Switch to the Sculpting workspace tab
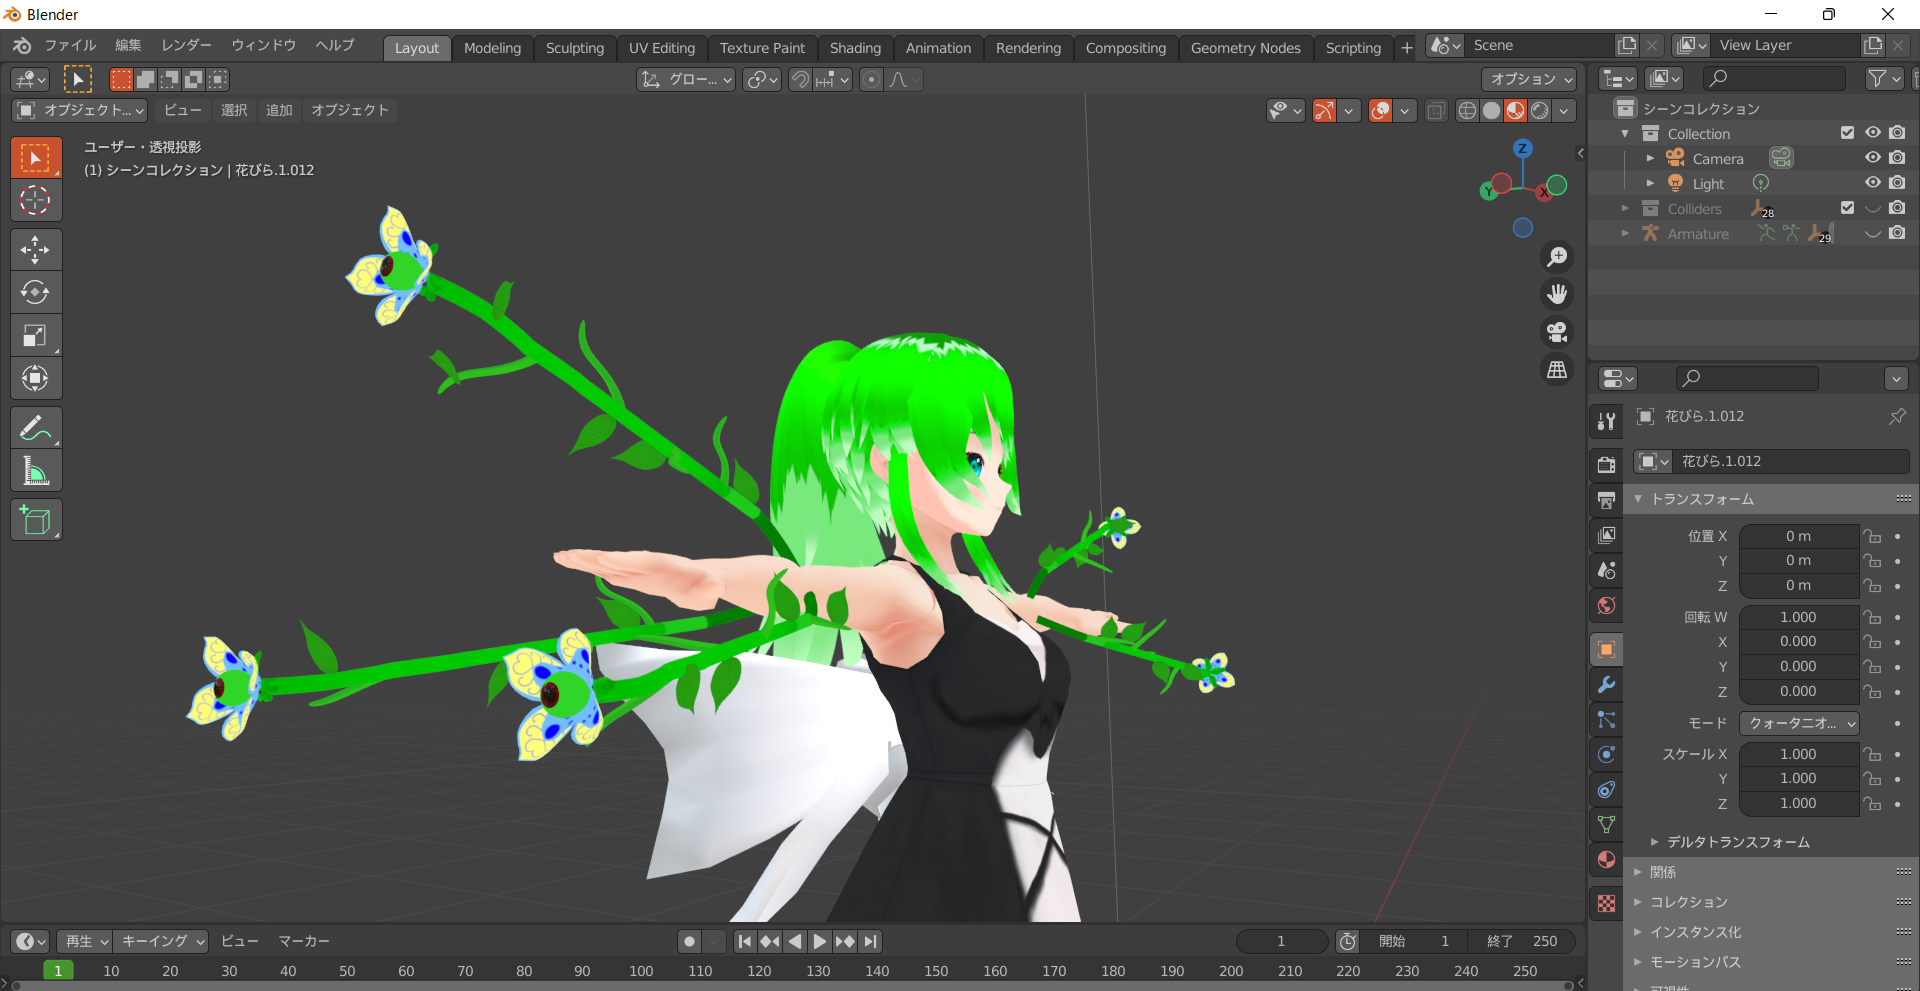Screen dimensions: 1920x991 point(574,48)
